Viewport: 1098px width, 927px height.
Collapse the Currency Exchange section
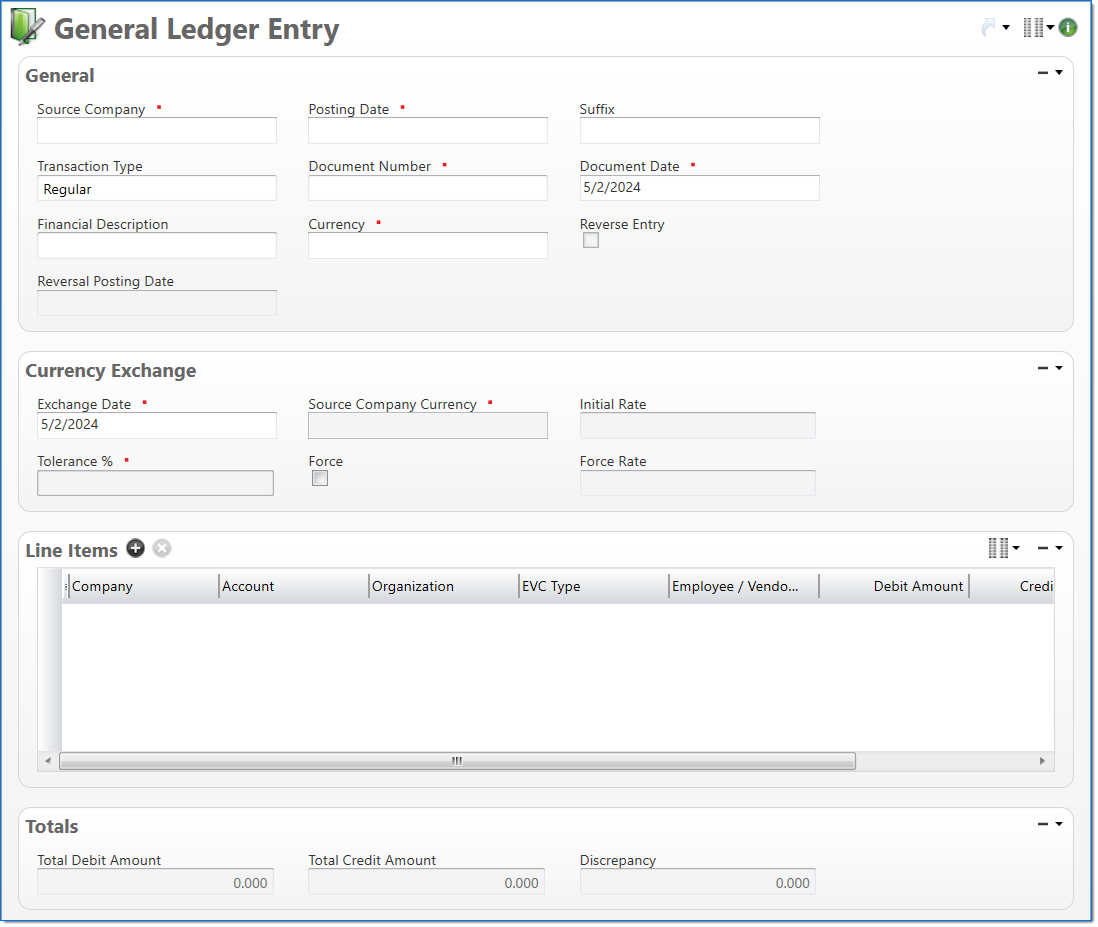point(1043,368)
